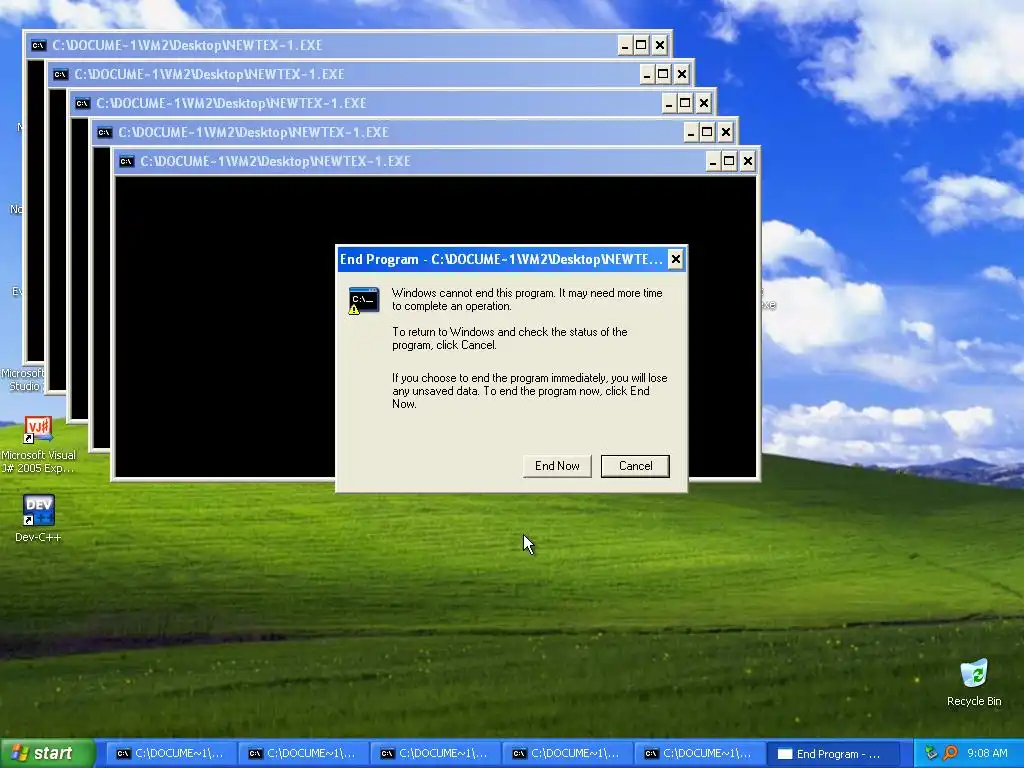Viewport: 1024px width, 768px height.
Task: Open the Microsoft Visual J# 2005 Express desktop shortcut
Action: pos(38,445)
